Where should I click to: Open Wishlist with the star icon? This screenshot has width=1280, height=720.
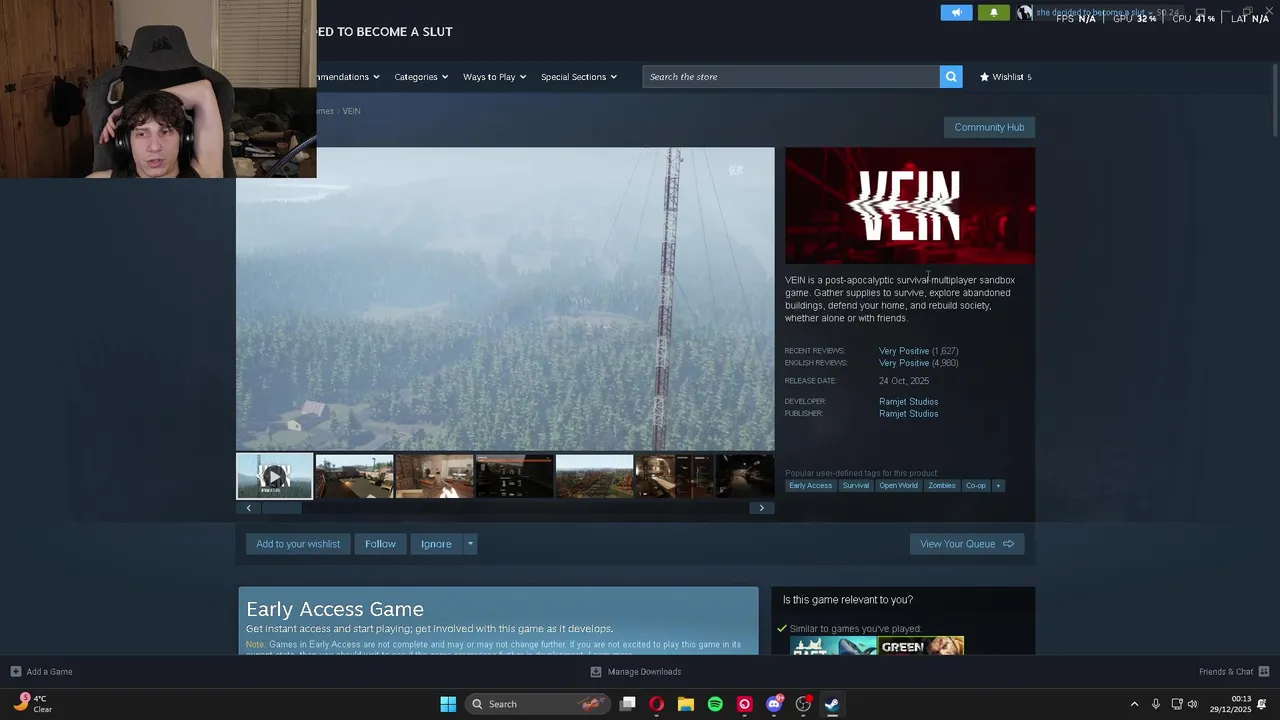pyautogui.click(x=1005, y=77)
